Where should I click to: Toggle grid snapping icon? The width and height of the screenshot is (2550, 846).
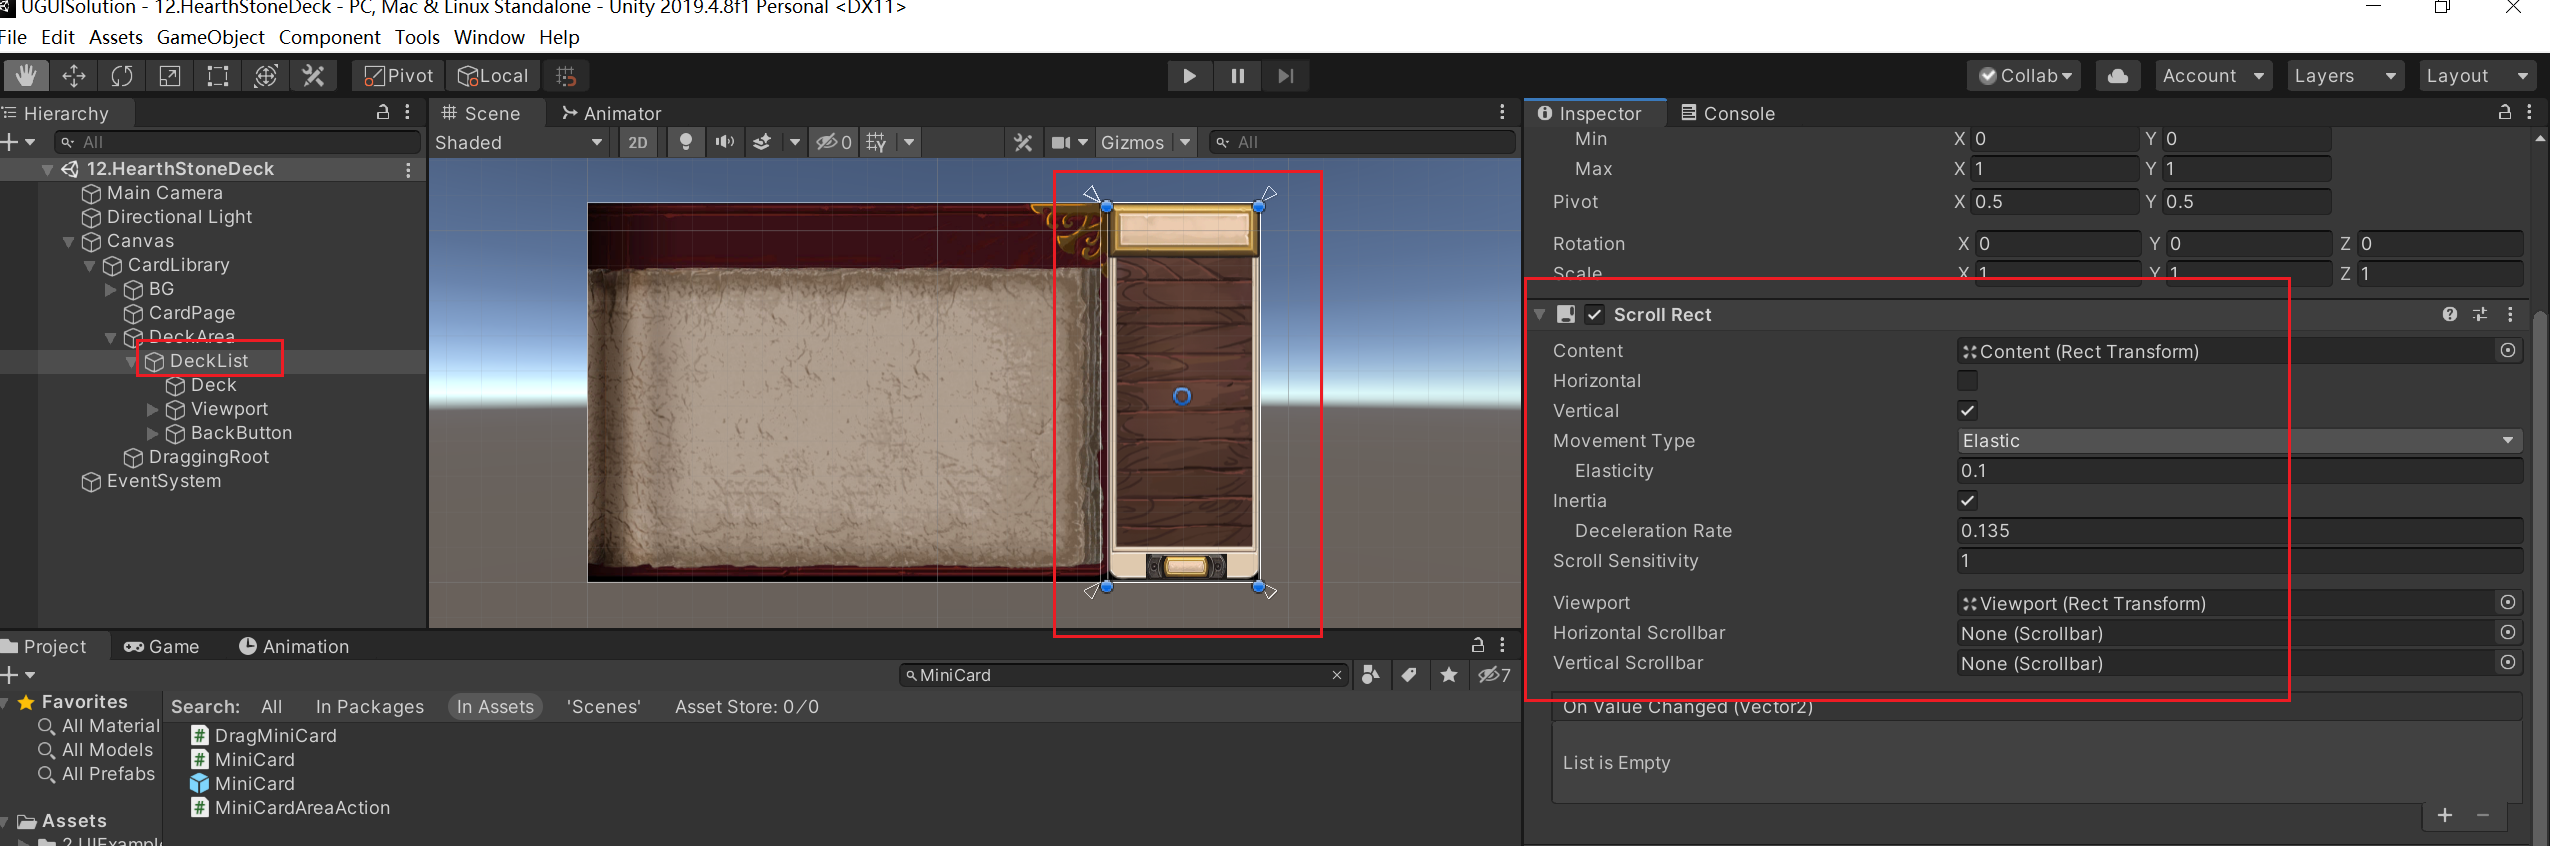click(566, 76)
